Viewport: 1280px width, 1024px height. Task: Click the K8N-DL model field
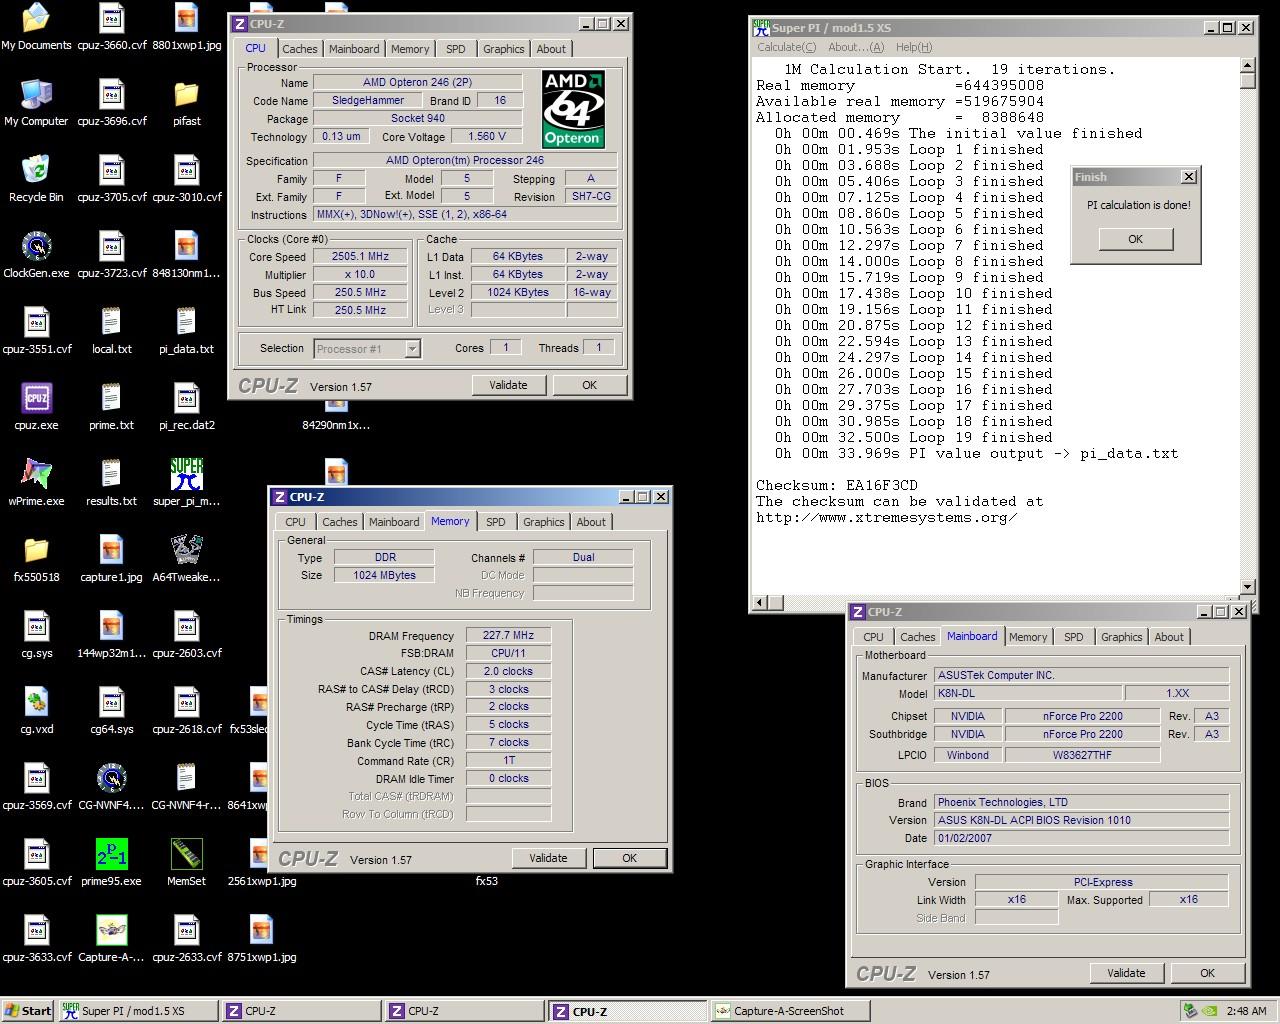click(1027, 693)
